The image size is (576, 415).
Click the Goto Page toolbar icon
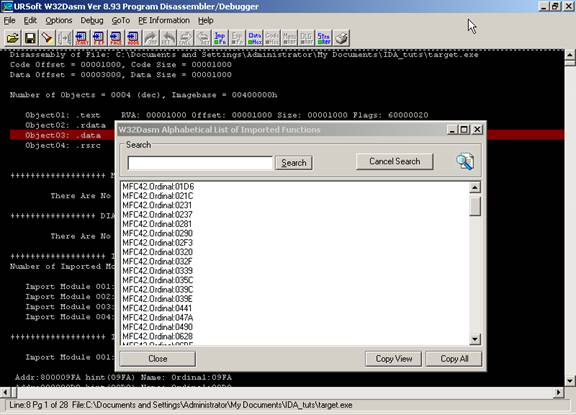(x=116, y=38)
